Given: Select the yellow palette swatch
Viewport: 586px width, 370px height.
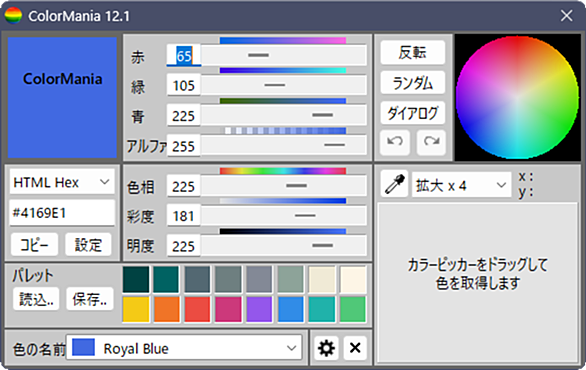Looking at the screenshot, I should [136, 309].
